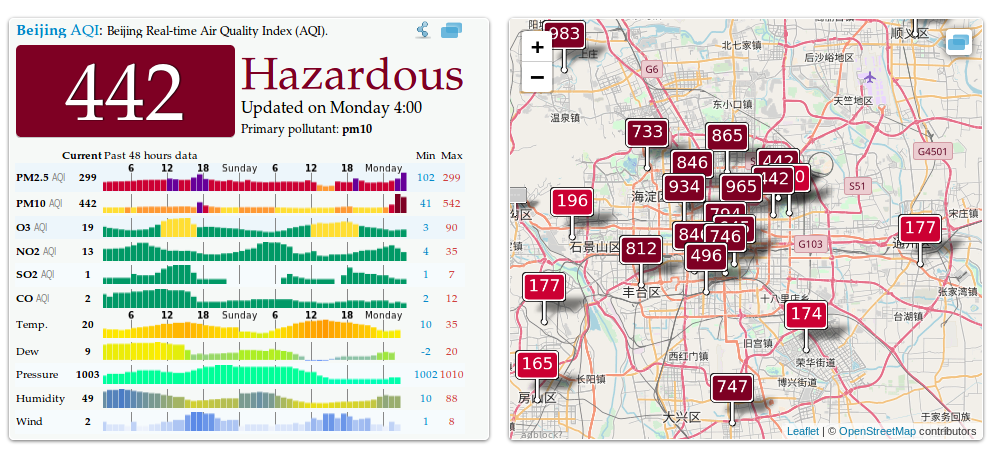Select the 934 AQI station marker
This screenshot has width=1006, height=464.
(684, 187)
